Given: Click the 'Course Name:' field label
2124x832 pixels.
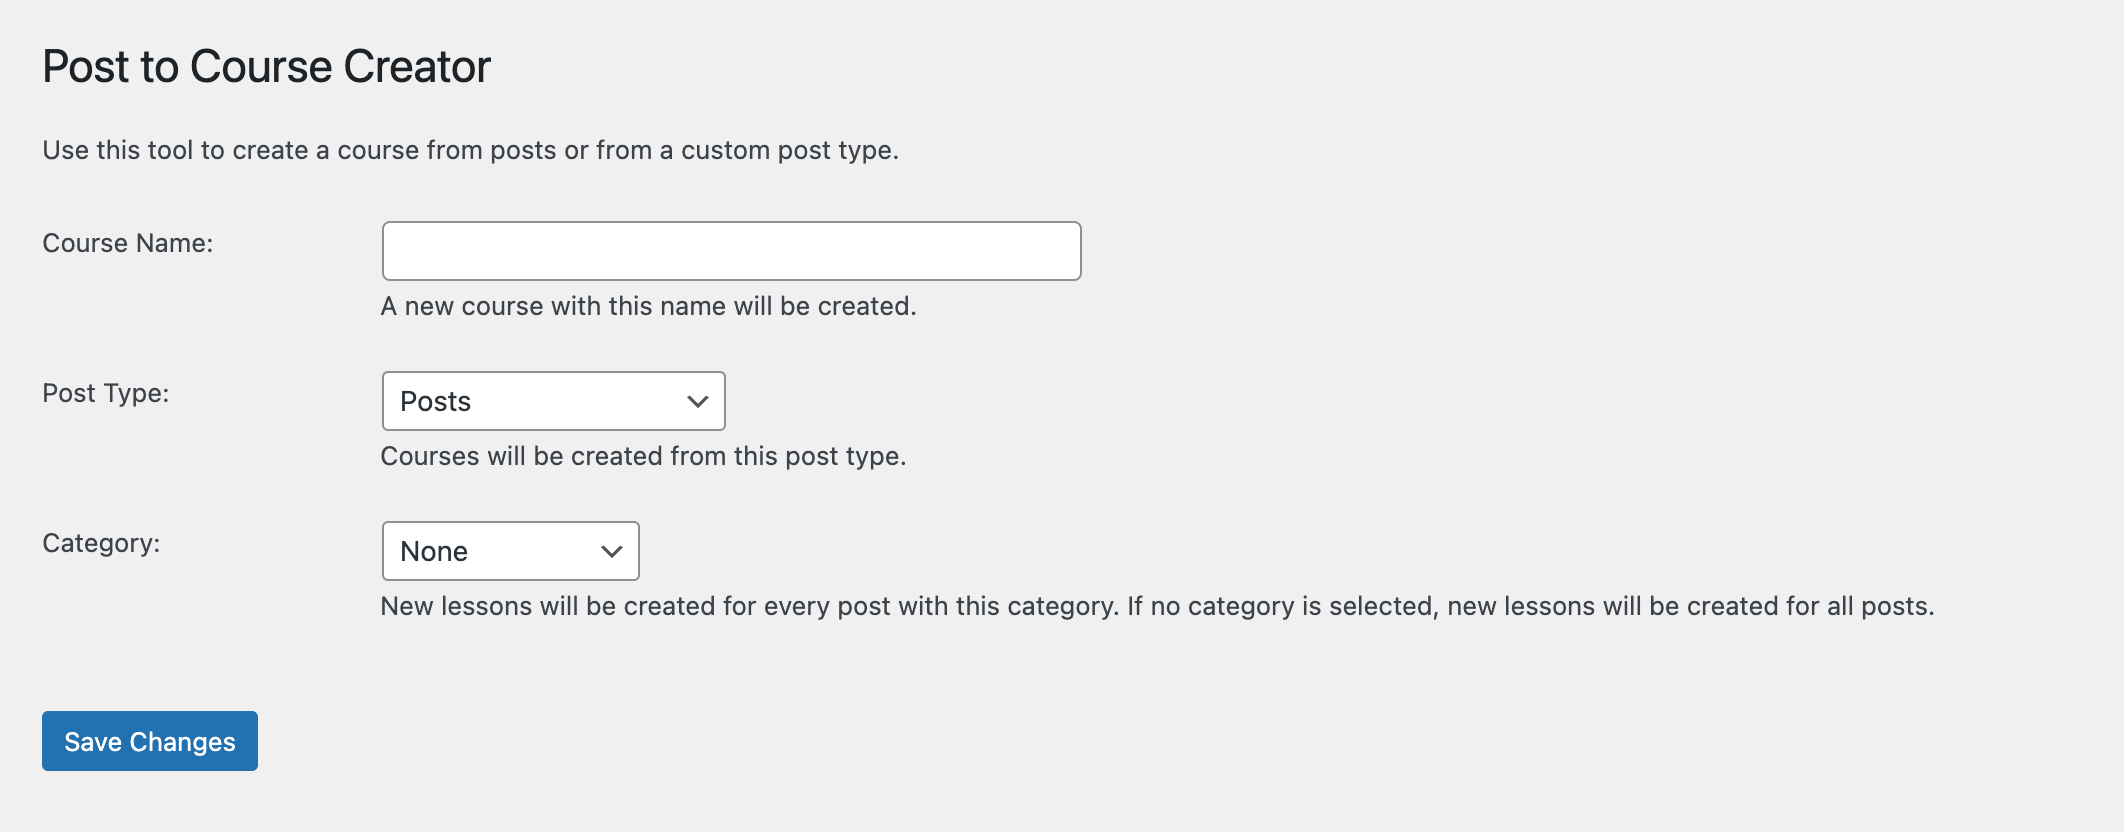Looking at the screenshot, I should [128, 243].
